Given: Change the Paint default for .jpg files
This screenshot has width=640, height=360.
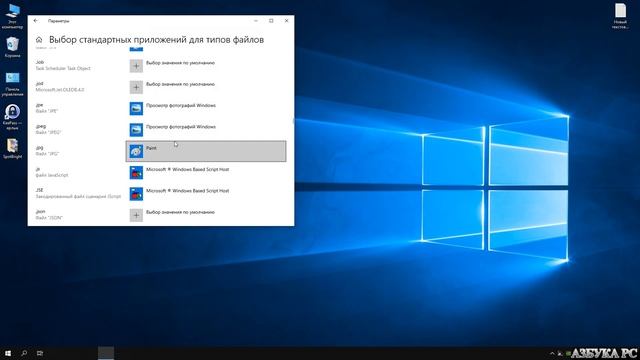Looking at the screenshot, I should point(206,151).
